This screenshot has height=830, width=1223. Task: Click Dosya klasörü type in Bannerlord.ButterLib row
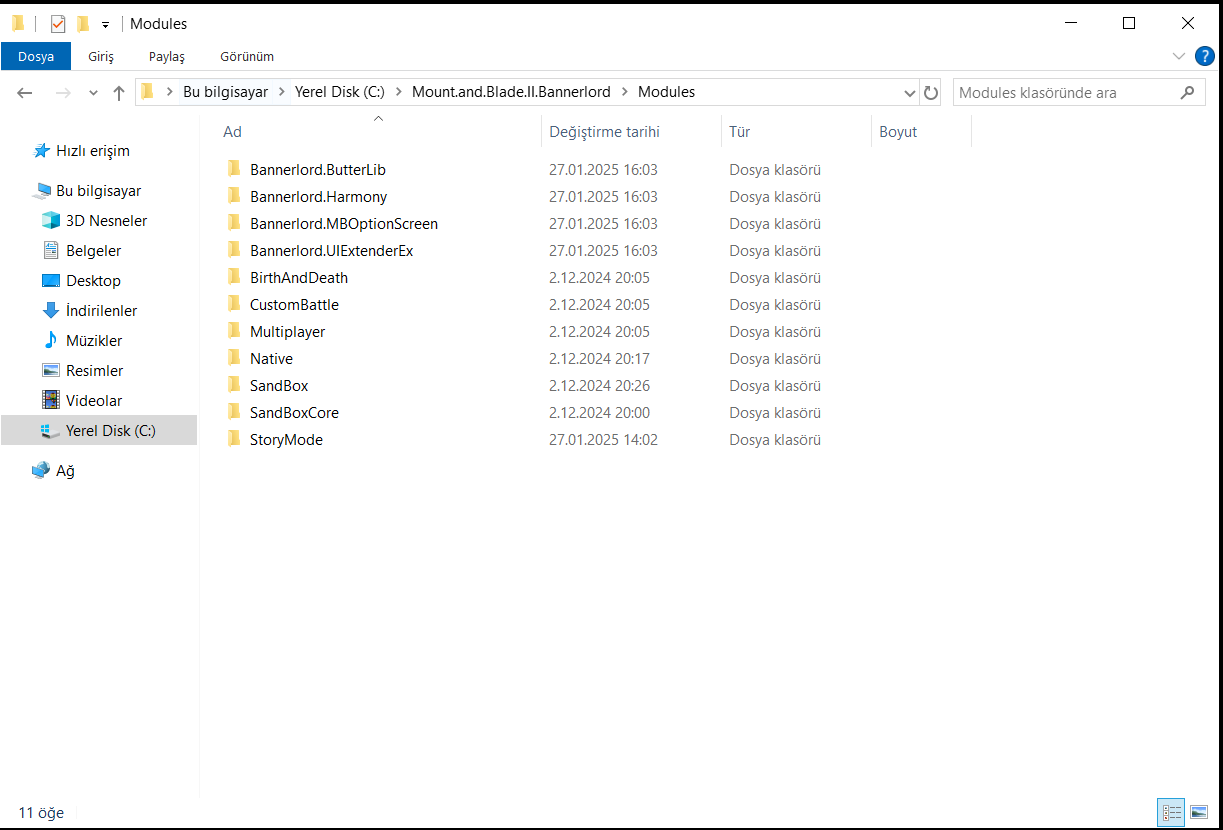tap(775, 169)
